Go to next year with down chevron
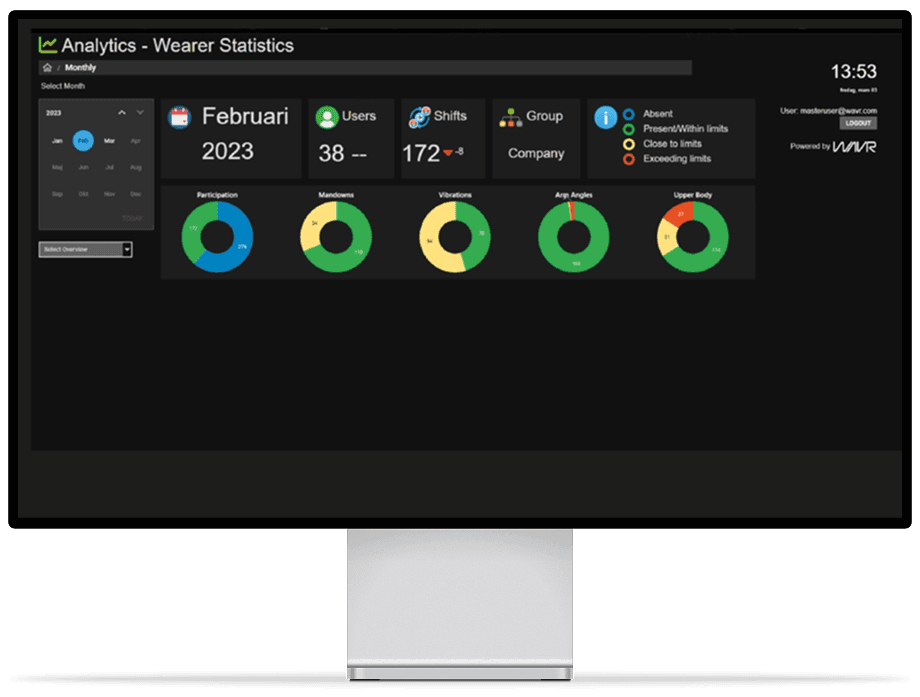 click(140, 113)
